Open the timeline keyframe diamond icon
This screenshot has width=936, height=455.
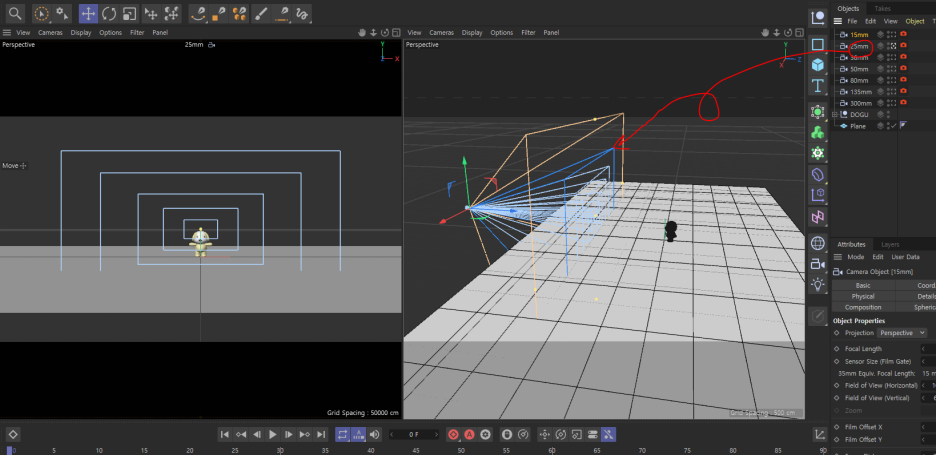coord(13,434)
